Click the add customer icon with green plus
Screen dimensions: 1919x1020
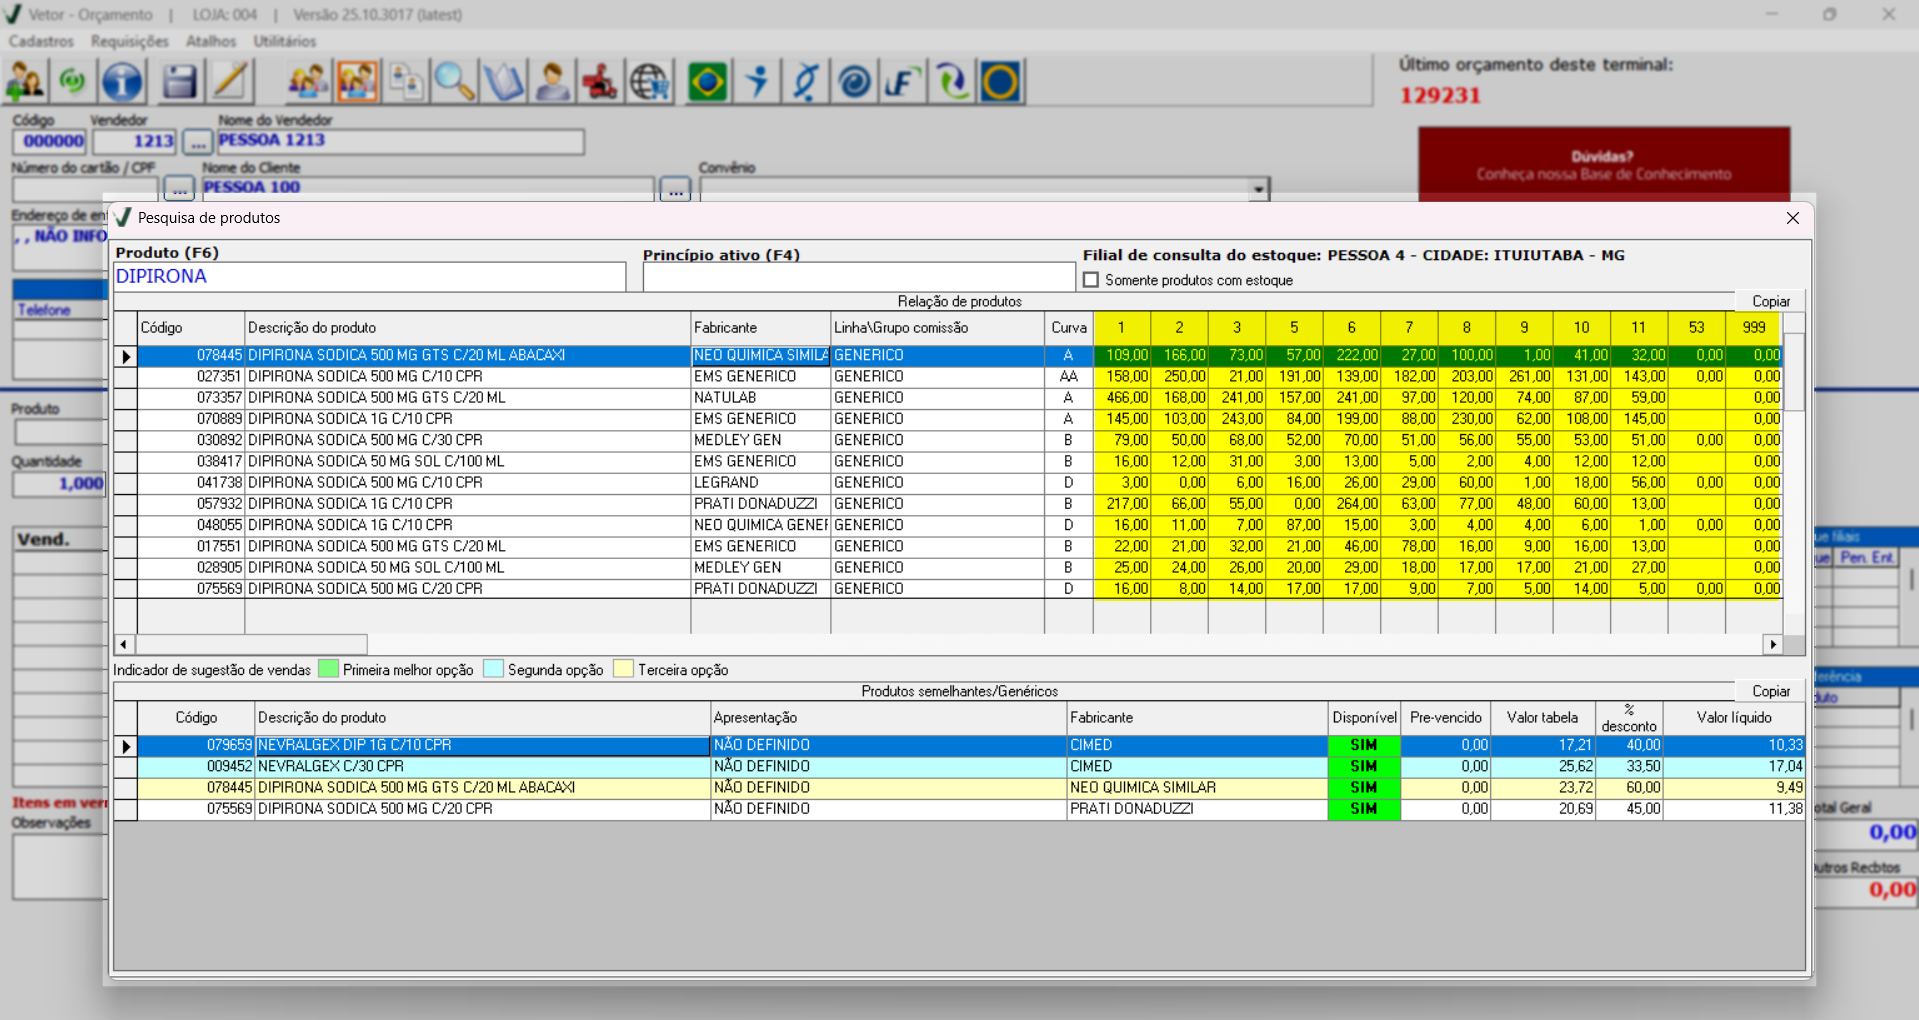click(x=25, y=82)
